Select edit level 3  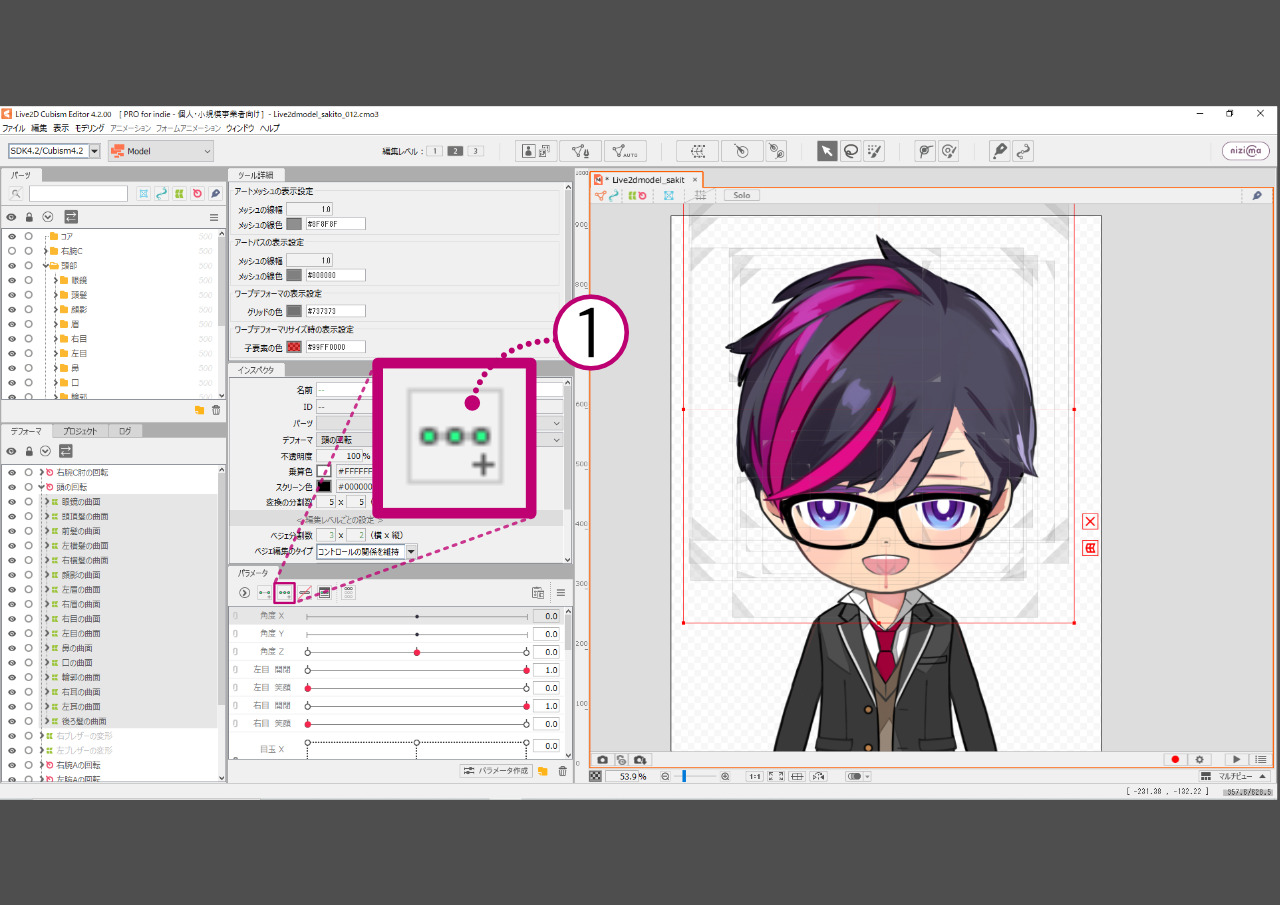pos(476,151)
